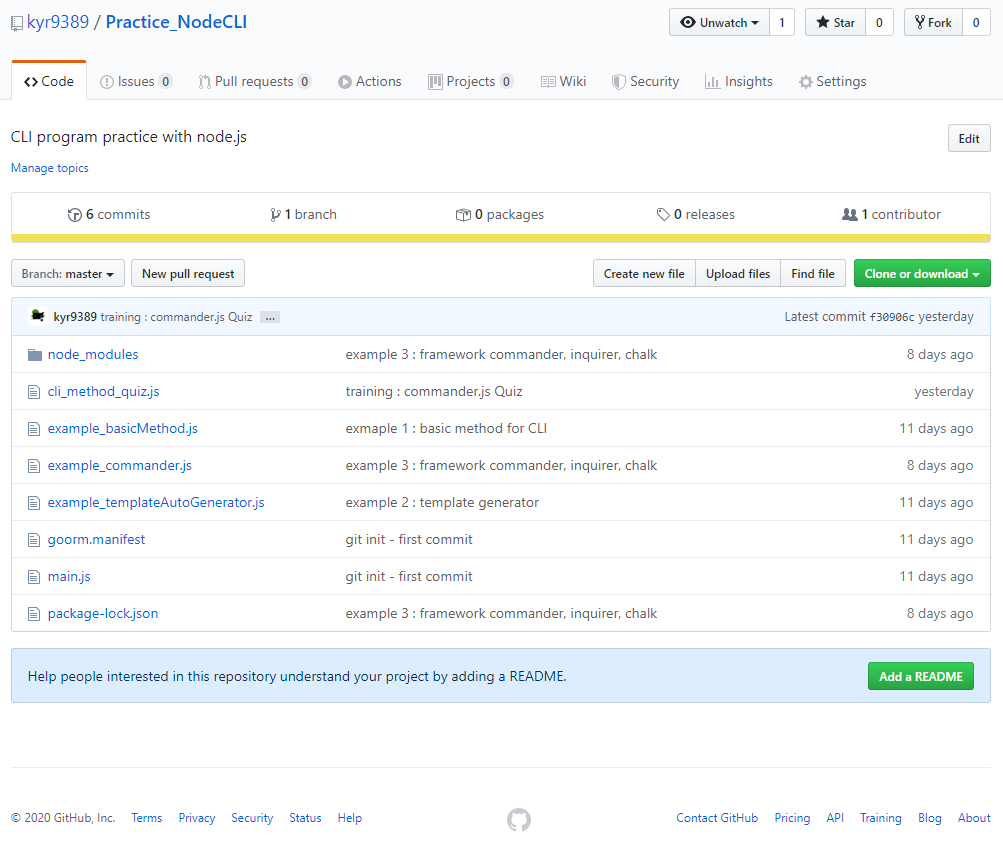Click Terms link in footer
Screen dimensions: 1003x863
pos(146,818)
